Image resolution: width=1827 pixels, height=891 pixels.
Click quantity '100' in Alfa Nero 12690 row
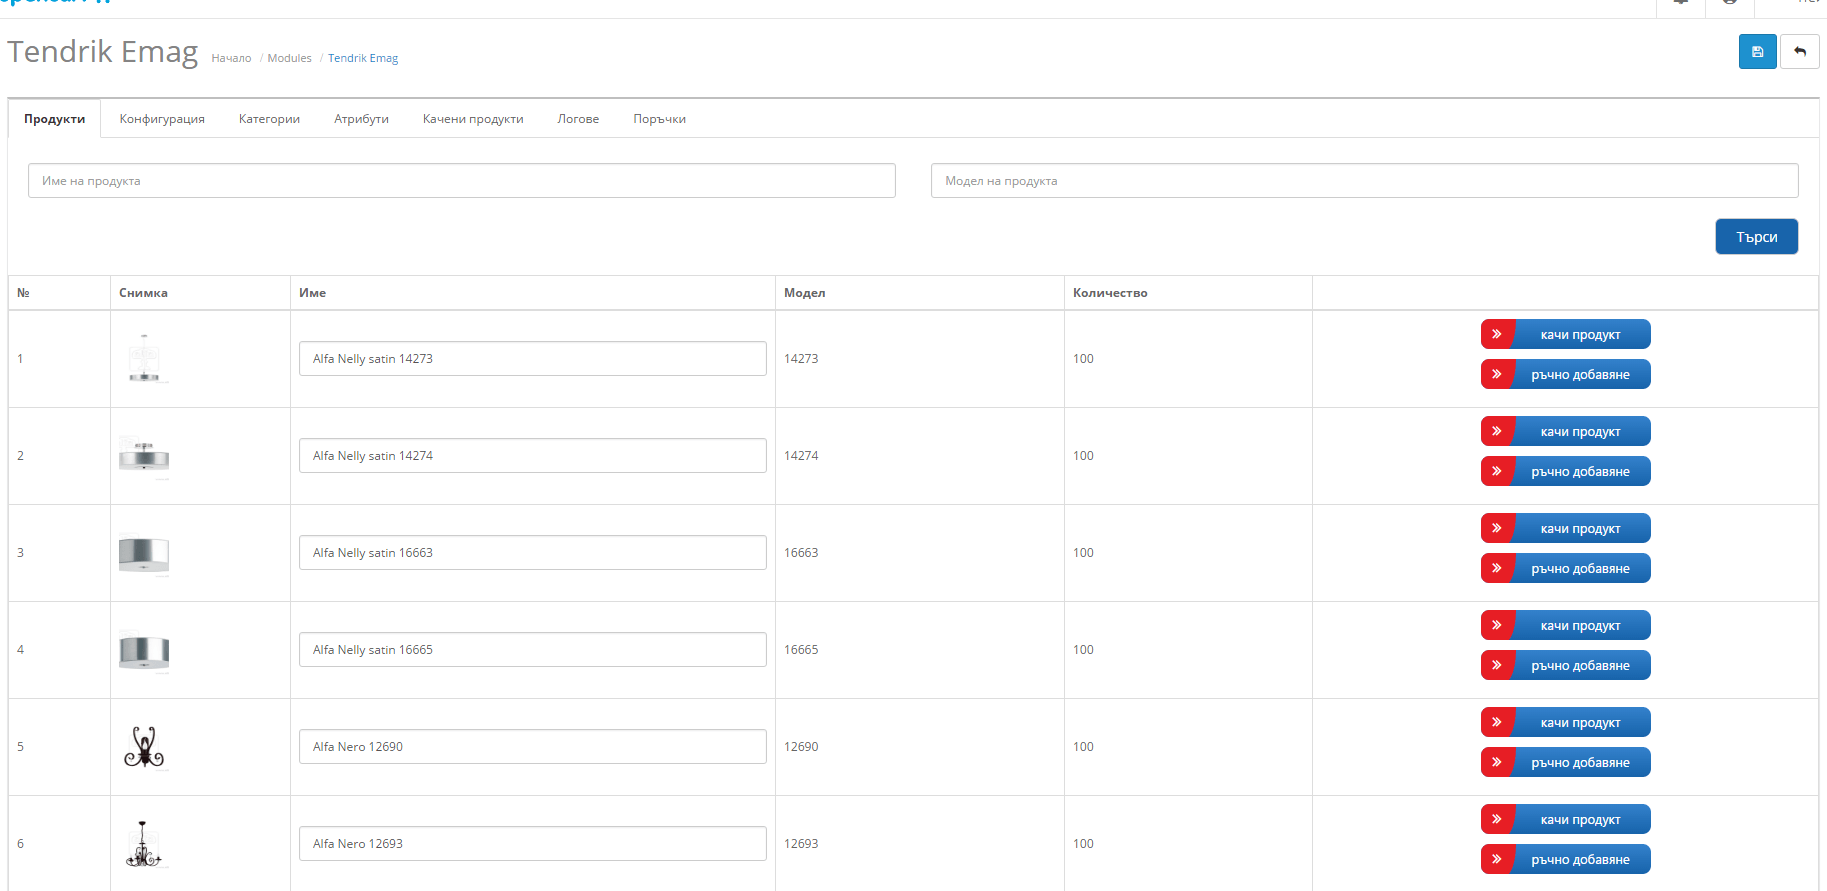tap(1083, 747)
